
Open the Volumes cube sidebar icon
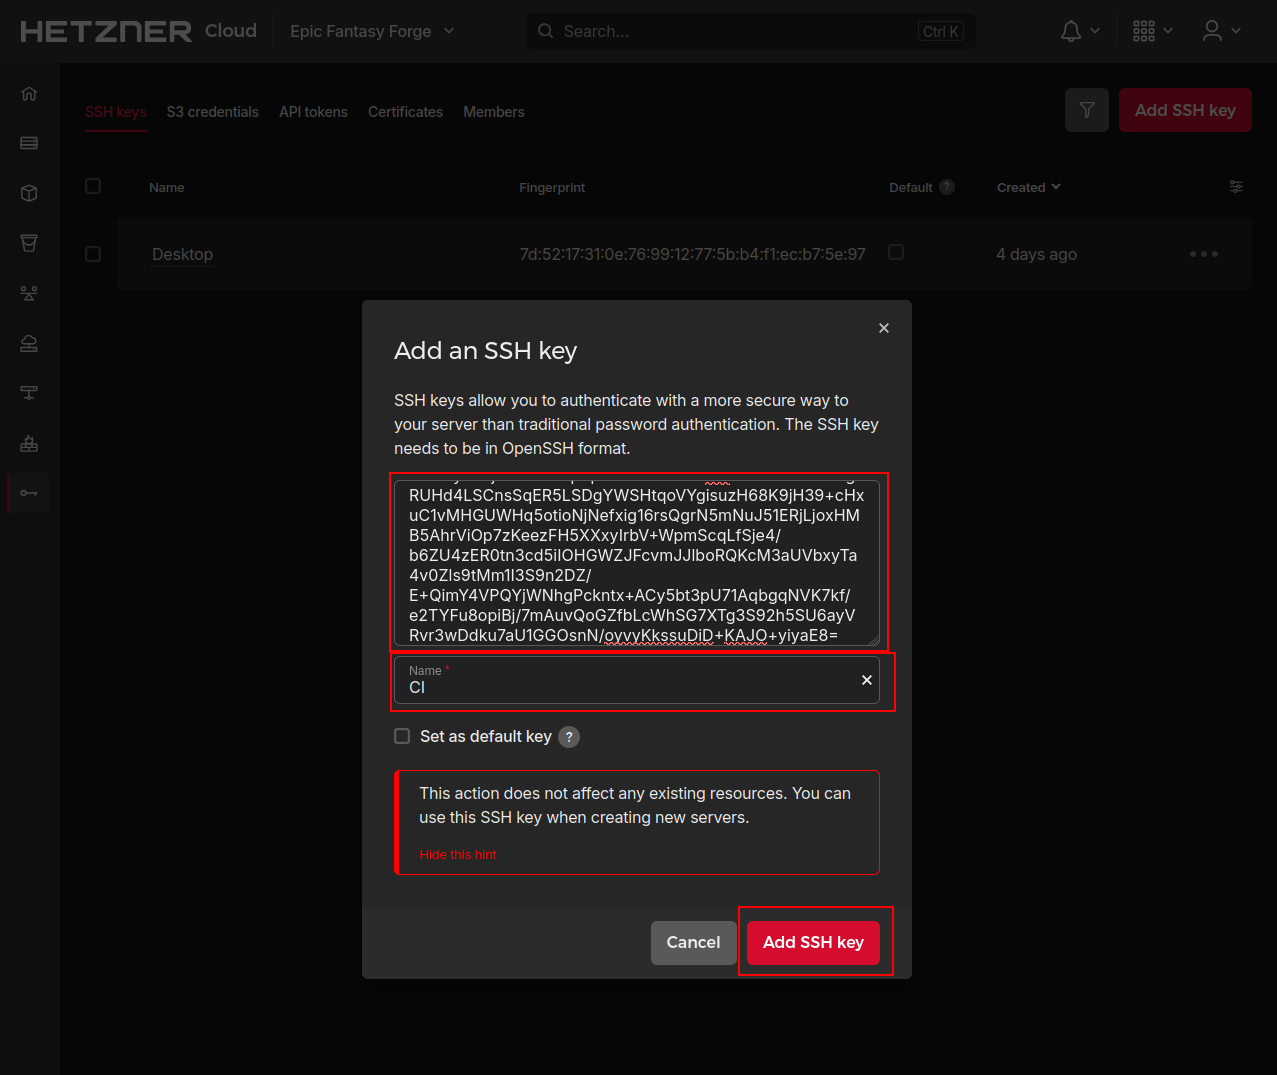coord(29,193)
